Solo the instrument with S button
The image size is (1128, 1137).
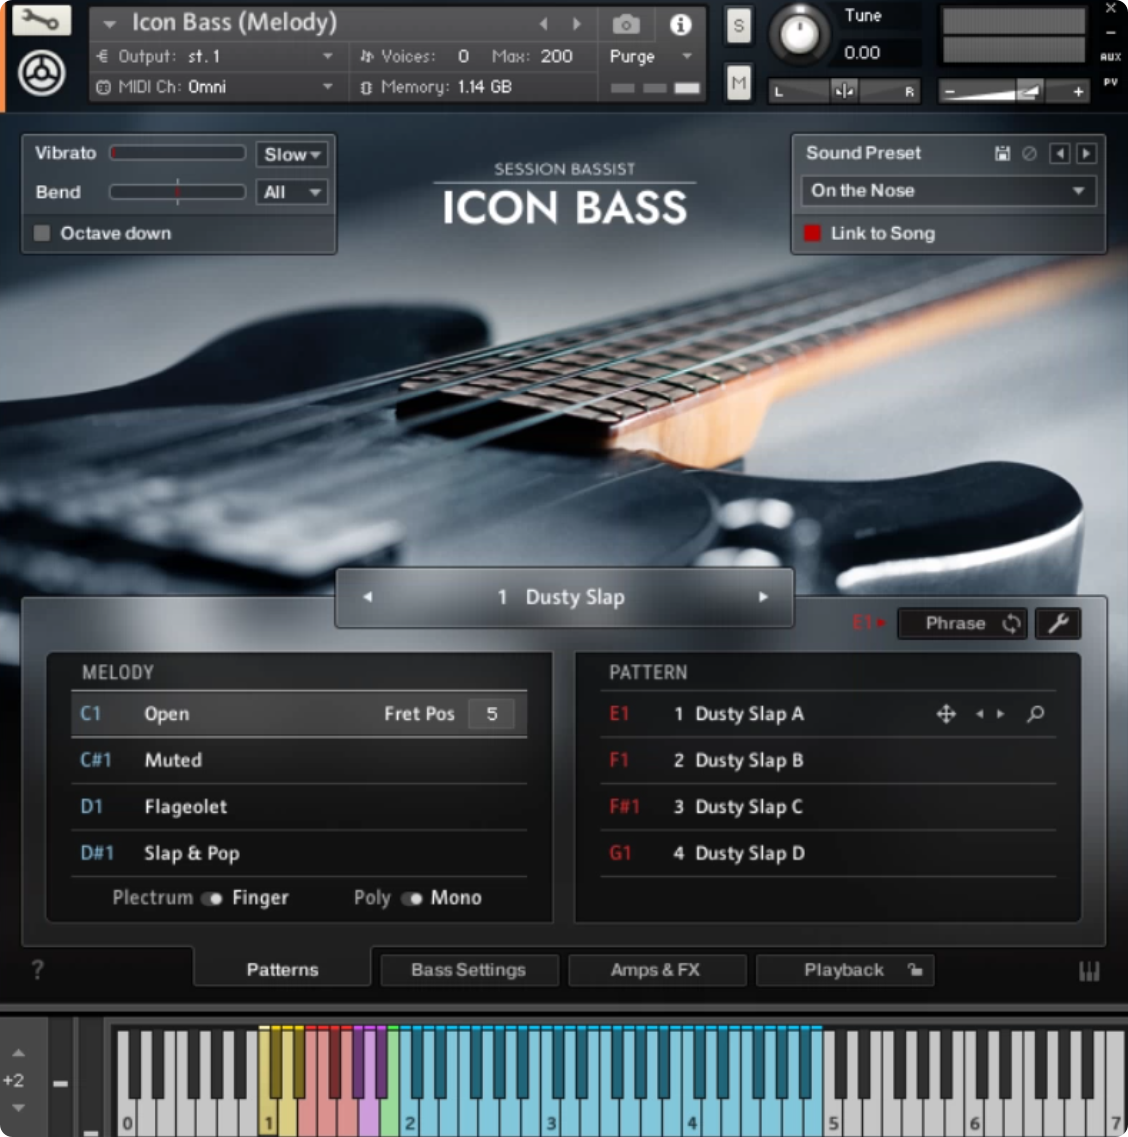pos(738,26)
